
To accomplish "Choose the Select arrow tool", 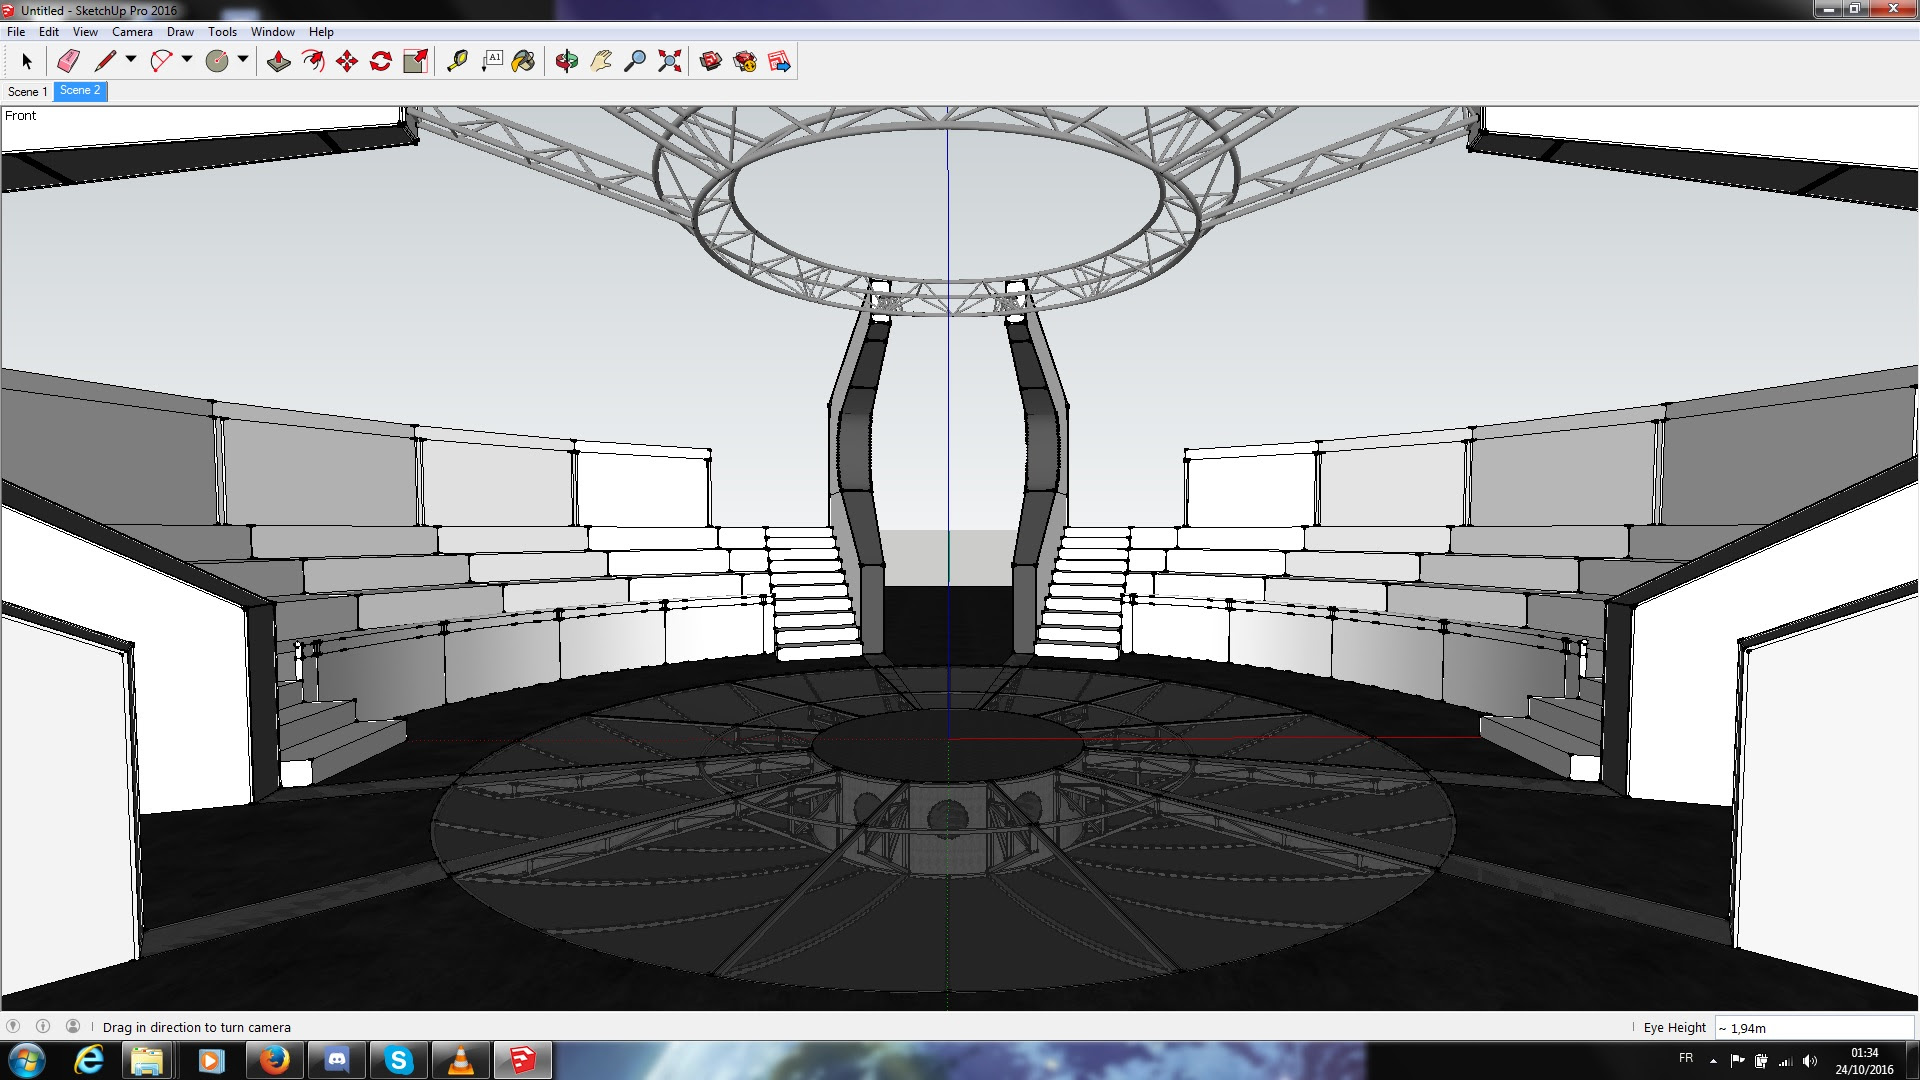I will [x=27, y=60].
